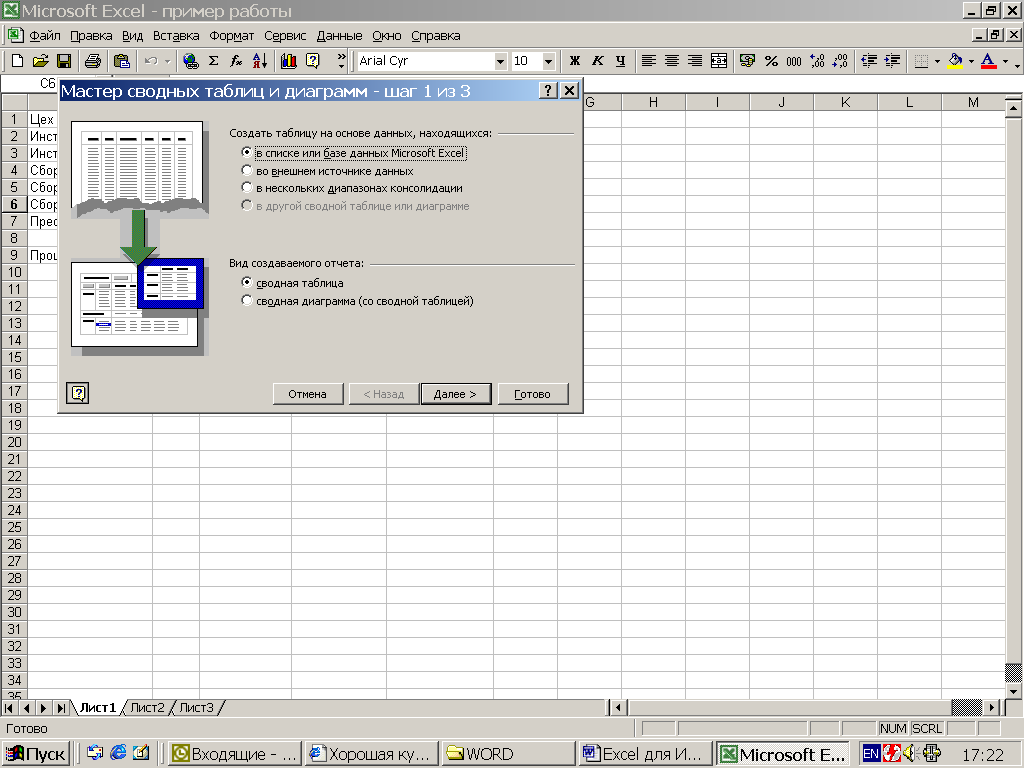The height and width of the screenshot is (768, 1024).
Task: Click the Paste Function fx icon
Action: click(x=236, y=61)
